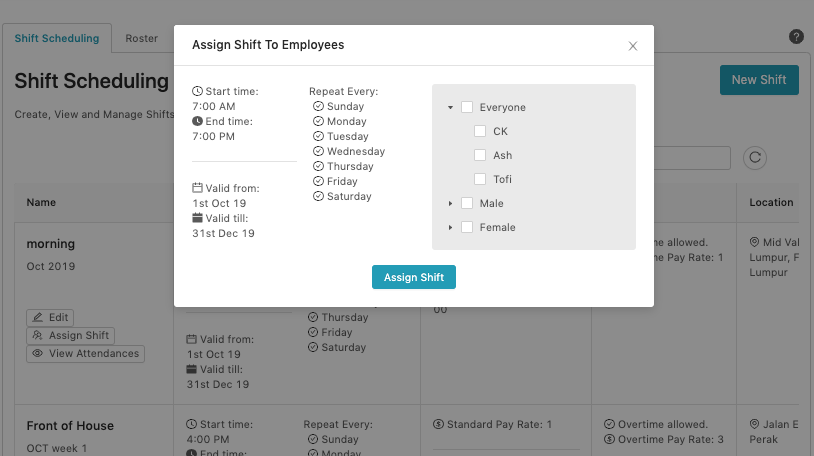This screenshot has width=814, height=456.
Task: Close the Assign Shift To Employees dialog
Action: tap(632, 46)
